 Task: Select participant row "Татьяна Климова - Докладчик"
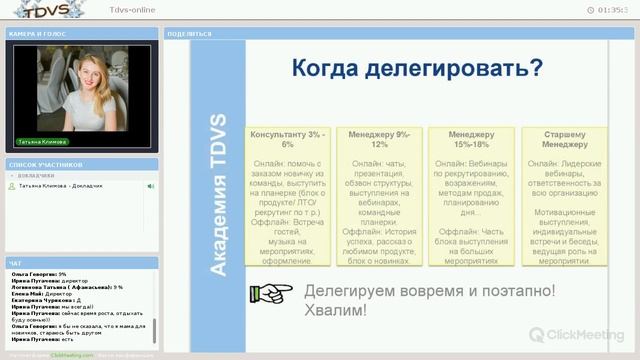tap(82, 186)
